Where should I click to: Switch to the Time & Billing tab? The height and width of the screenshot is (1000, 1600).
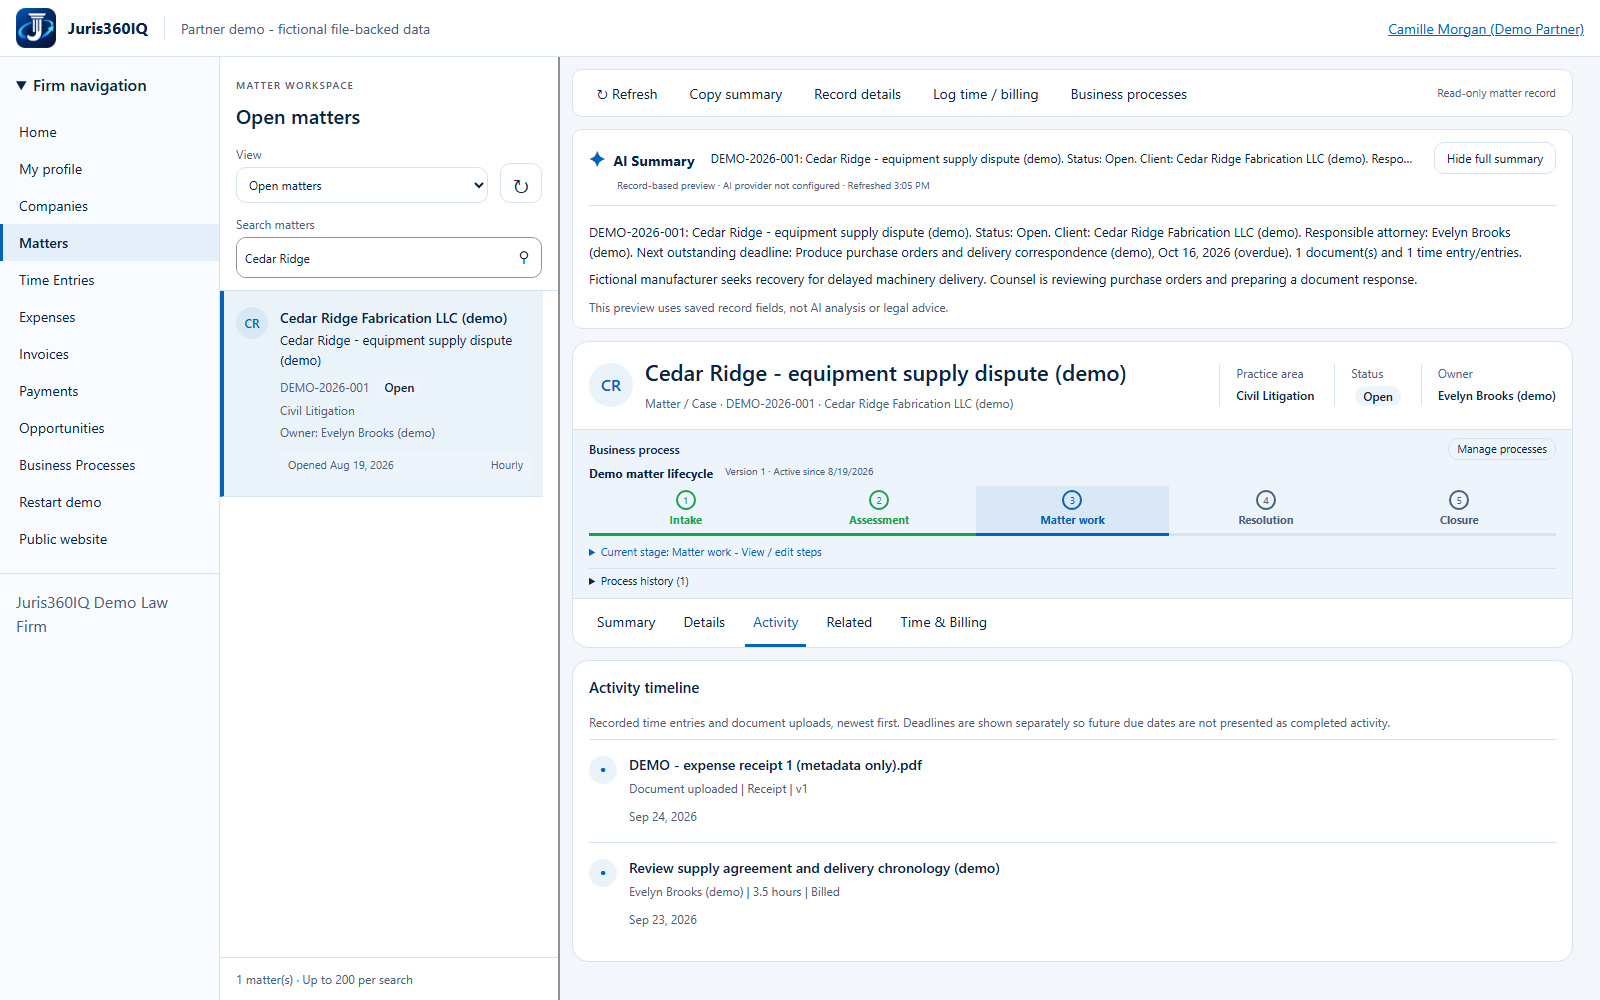point(943,622)
